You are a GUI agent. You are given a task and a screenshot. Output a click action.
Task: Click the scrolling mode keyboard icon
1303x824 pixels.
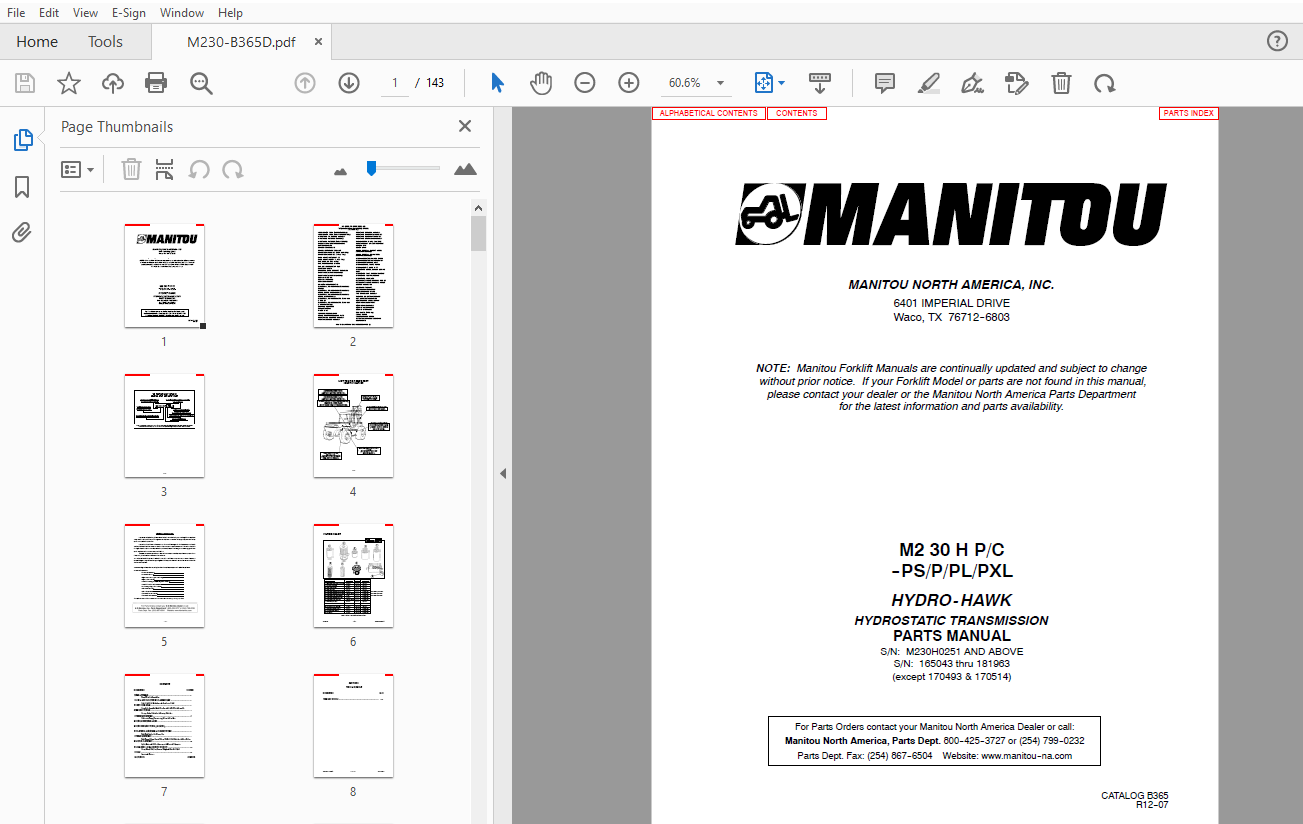click(x=820, y=83)
